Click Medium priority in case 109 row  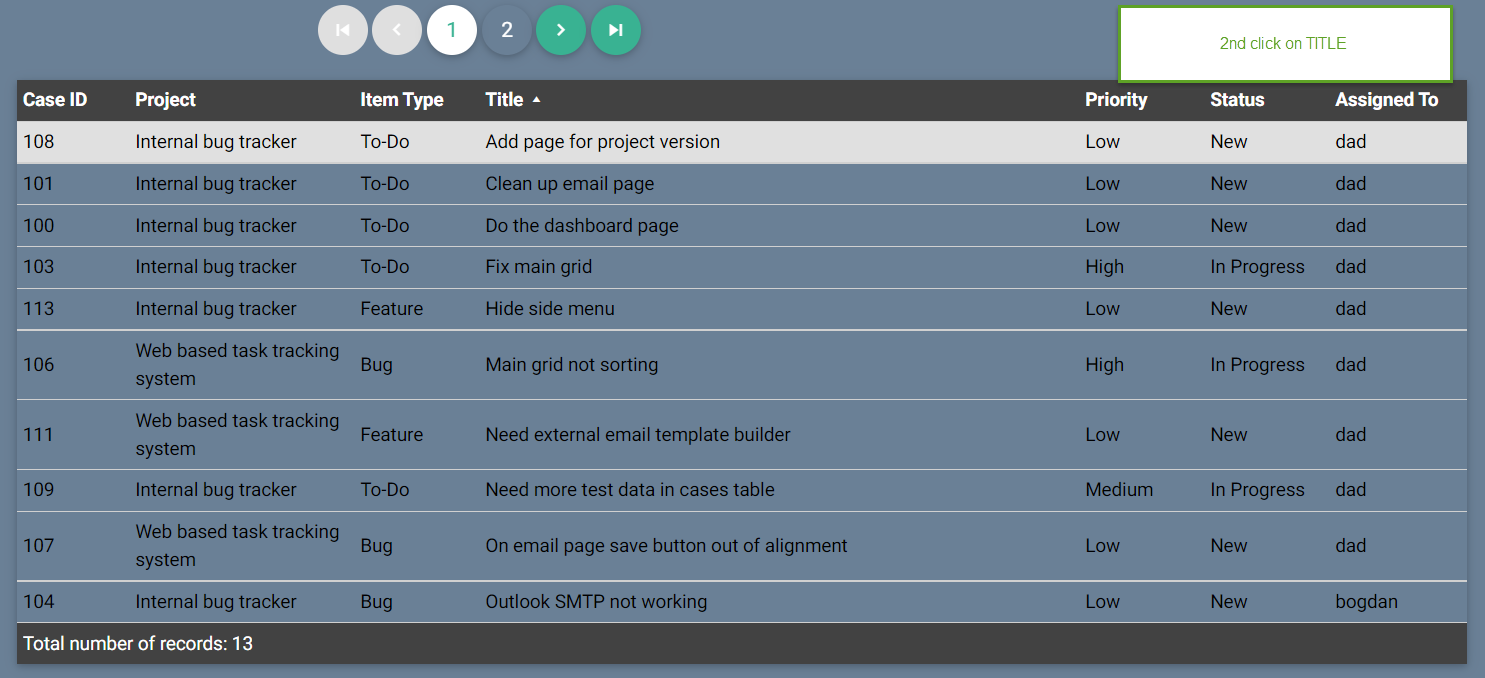(x=1119, y=490)
